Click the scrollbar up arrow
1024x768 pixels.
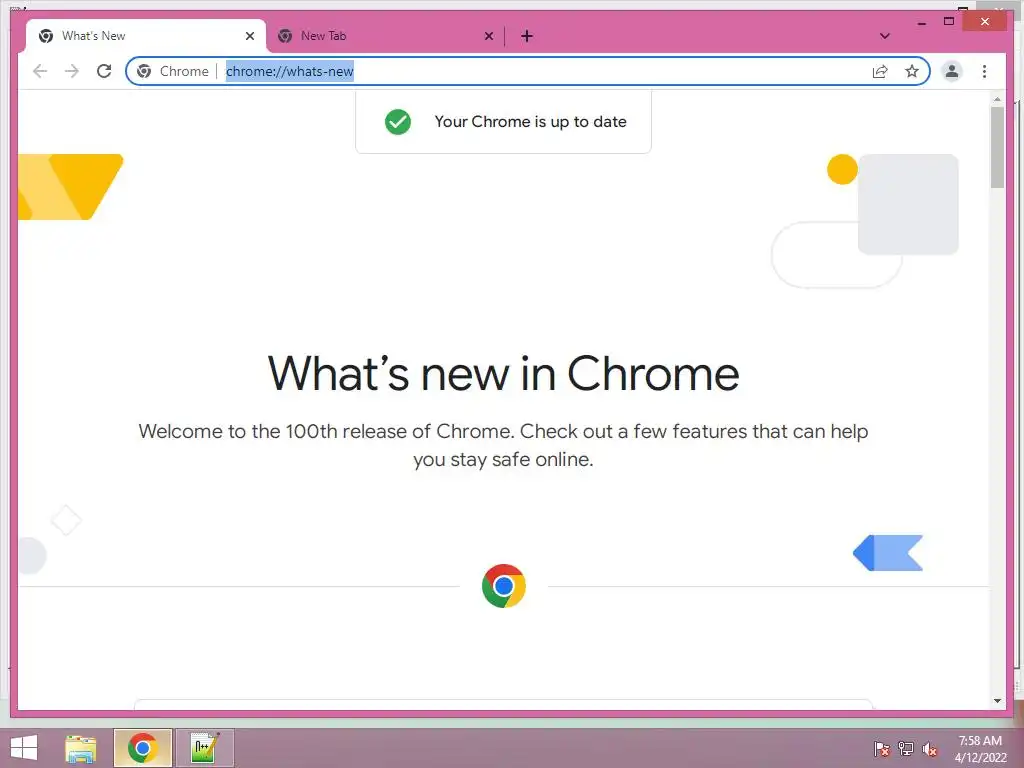pyautogui.click(x=997, y=99)
